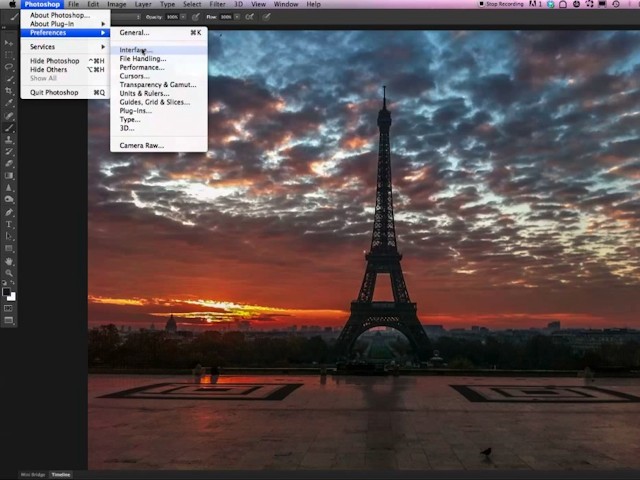Select the Crop tool
Viewport: 640px width, 480px height.
(9, 91)
